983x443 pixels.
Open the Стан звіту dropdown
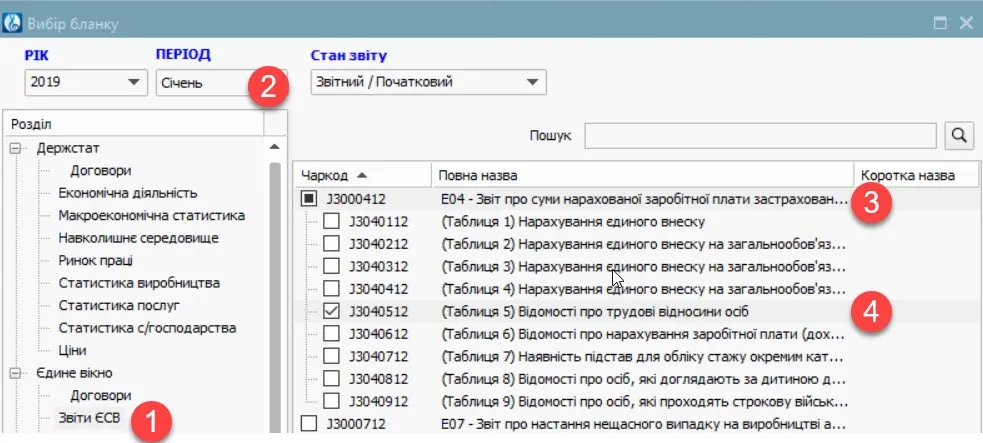(429, 82)
